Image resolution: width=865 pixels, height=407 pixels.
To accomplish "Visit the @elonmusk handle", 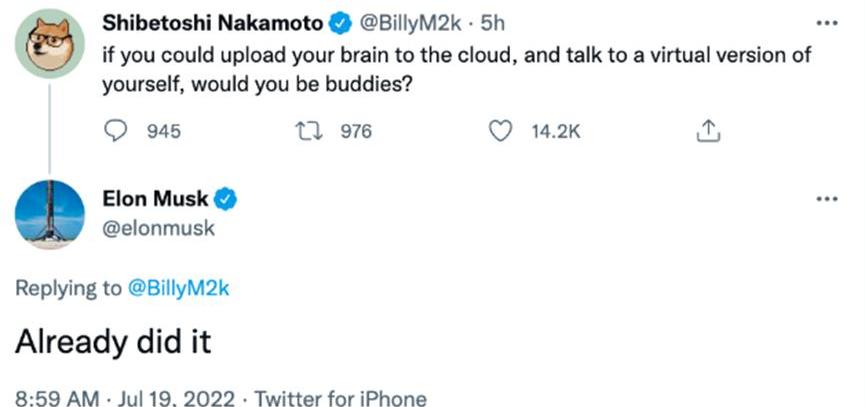I will click(159, 228).
